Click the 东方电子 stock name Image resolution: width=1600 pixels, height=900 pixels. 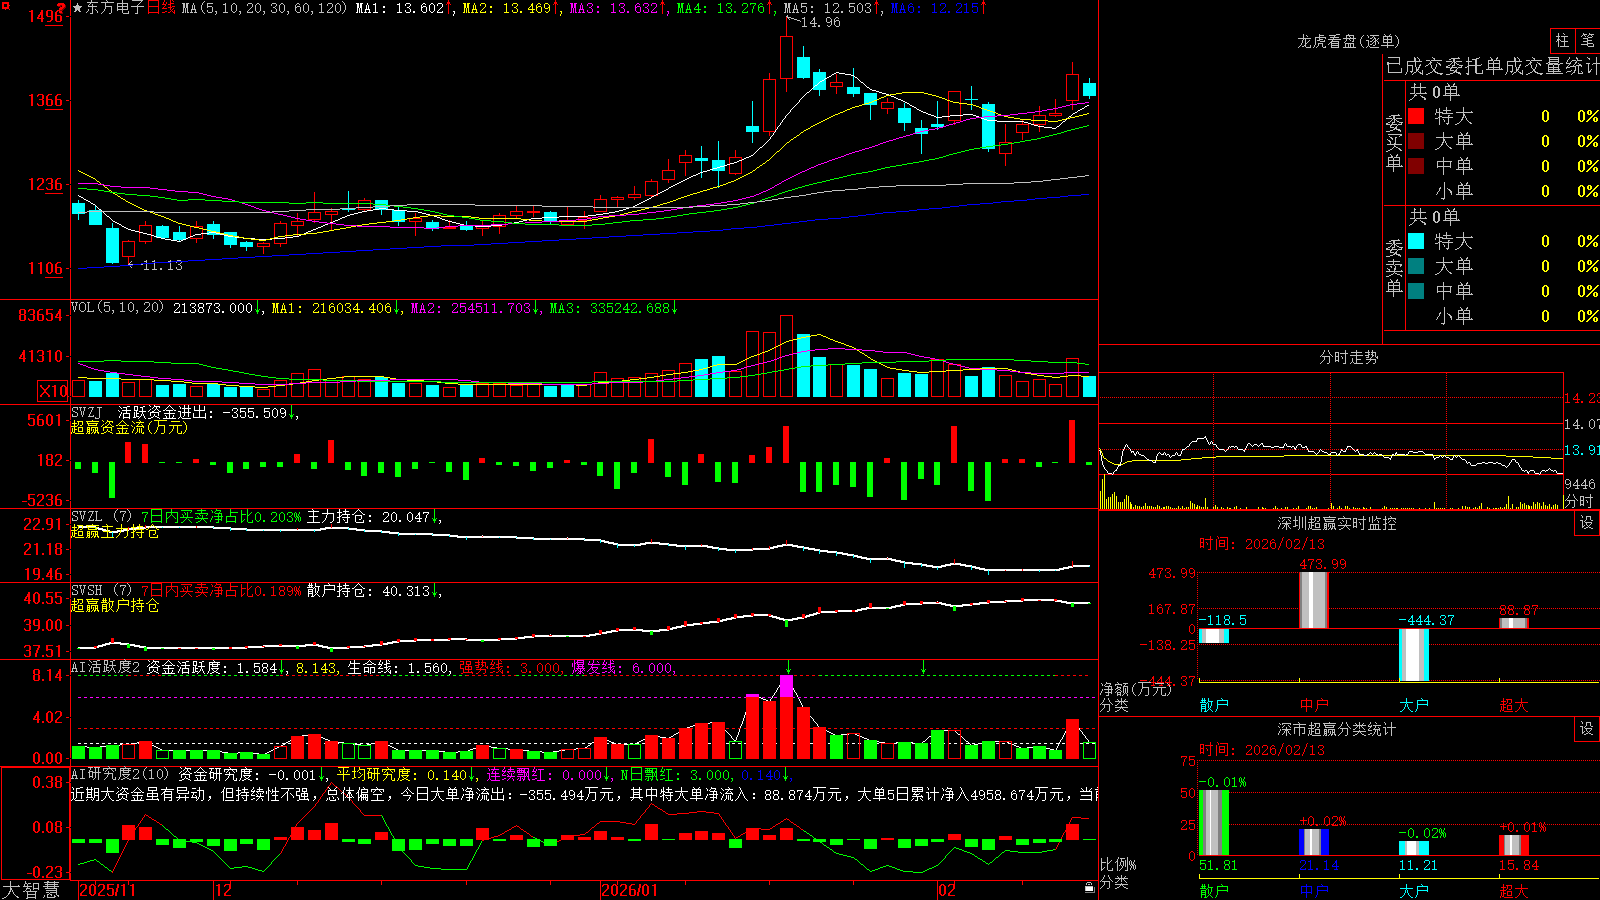(x=115, y=8)
